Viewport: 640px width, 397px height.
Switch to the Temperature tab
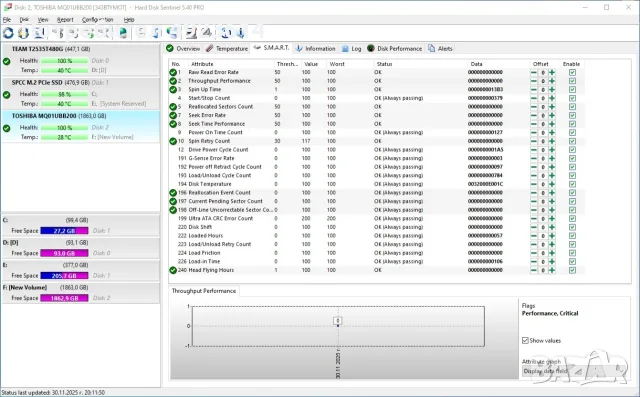pos(227,49)
